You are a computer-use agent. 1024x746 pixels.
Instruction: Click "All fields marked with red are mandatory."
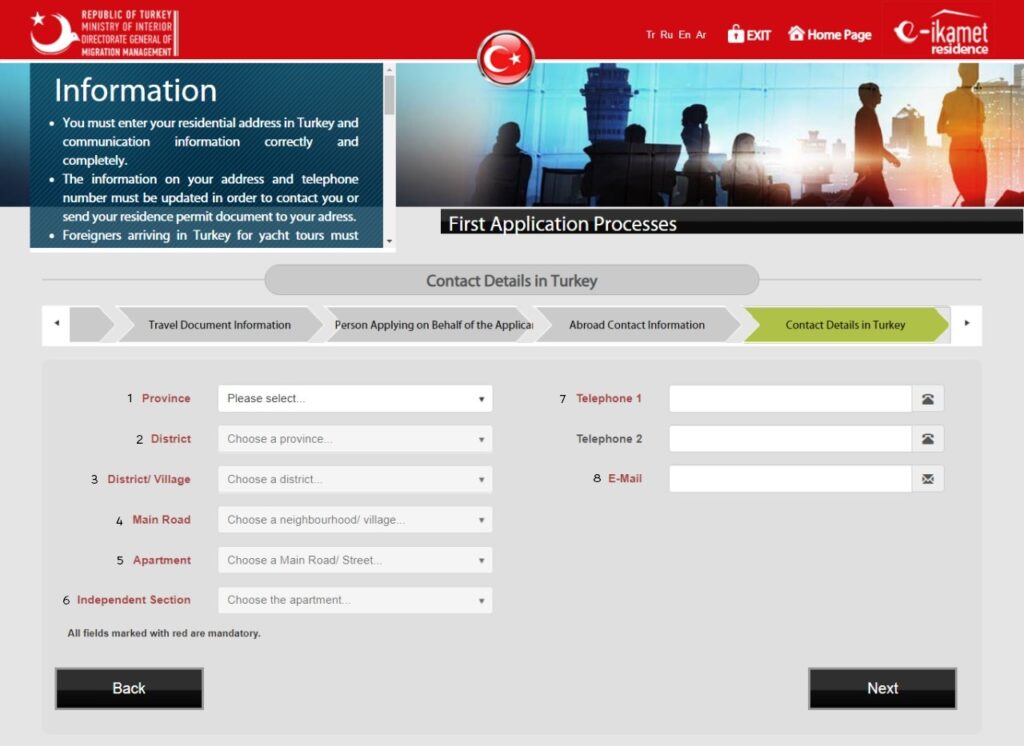tap(164, 633)
